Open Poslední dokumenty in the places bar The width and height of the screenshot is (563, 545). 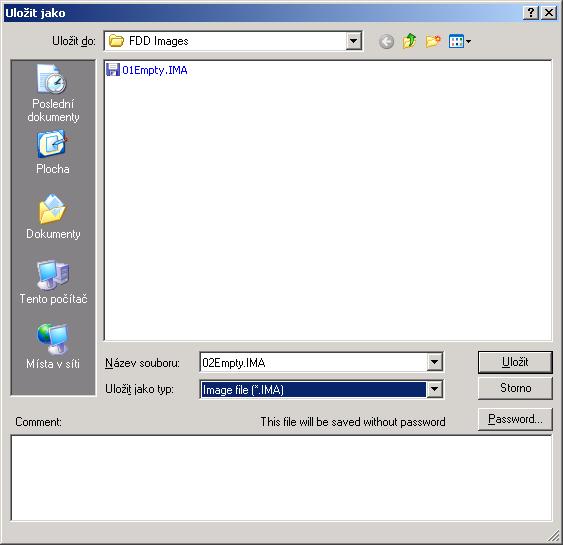point(53,93)
